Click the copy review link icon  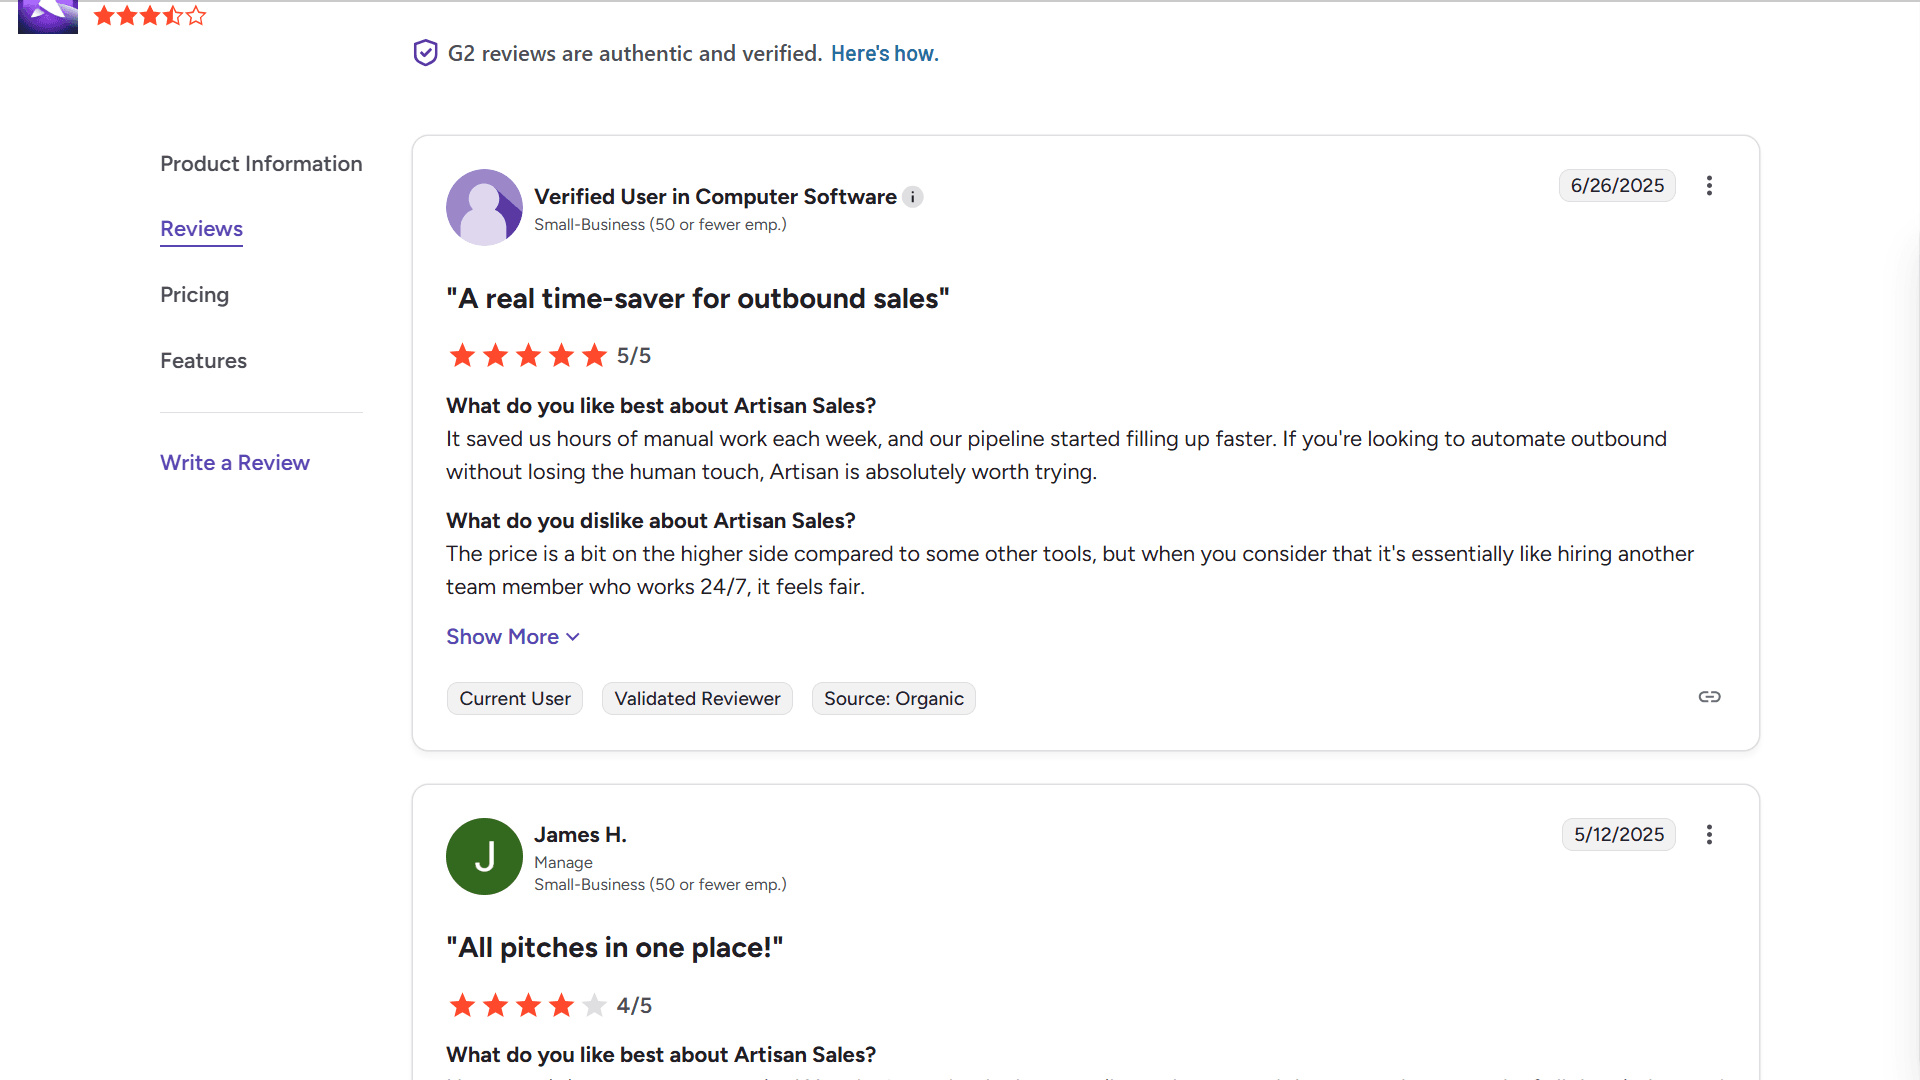click(x=1709, y=697)
